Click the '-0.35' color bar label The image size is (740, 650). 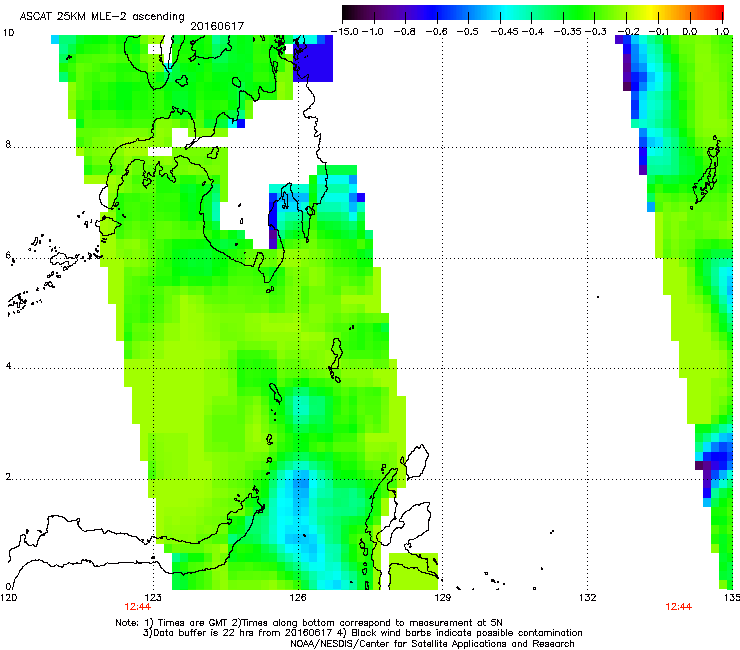tap(568, 32)
